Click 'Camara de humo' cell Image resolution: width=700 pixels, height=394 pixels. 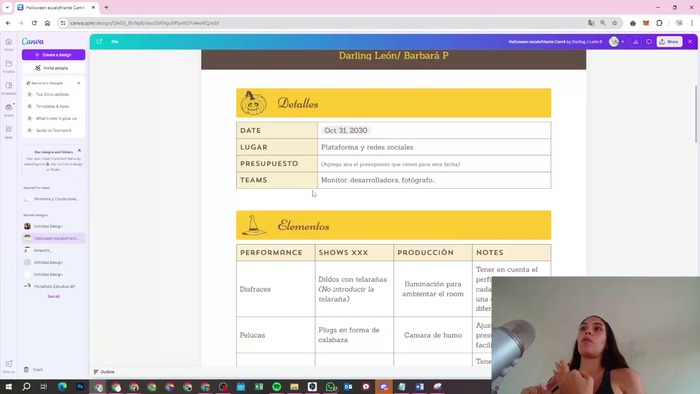click(433, 335)
